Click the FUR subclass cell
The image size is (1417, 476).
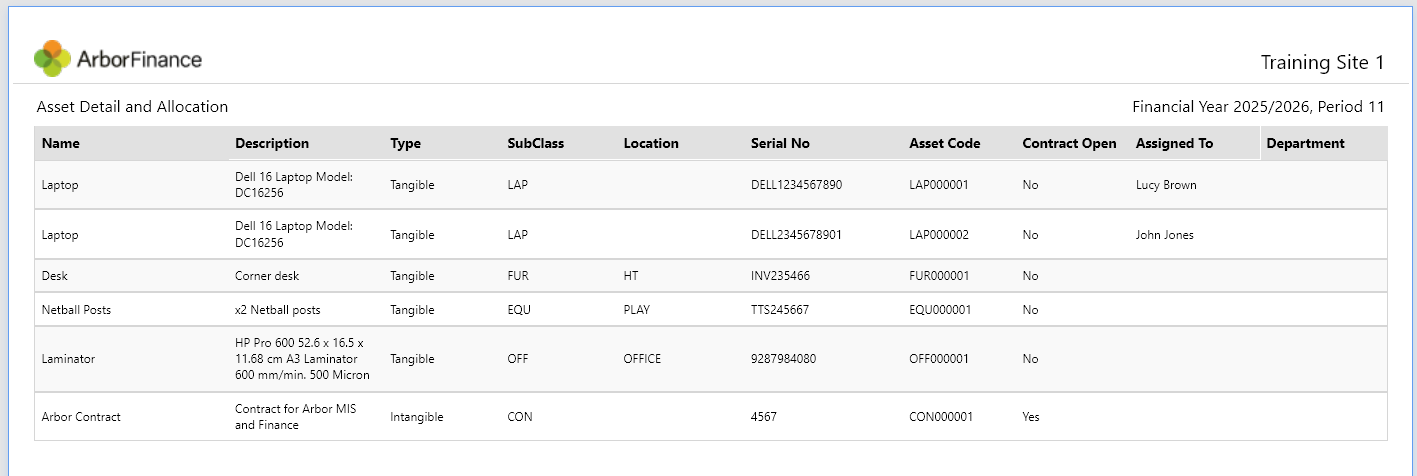tap(517, 276)
